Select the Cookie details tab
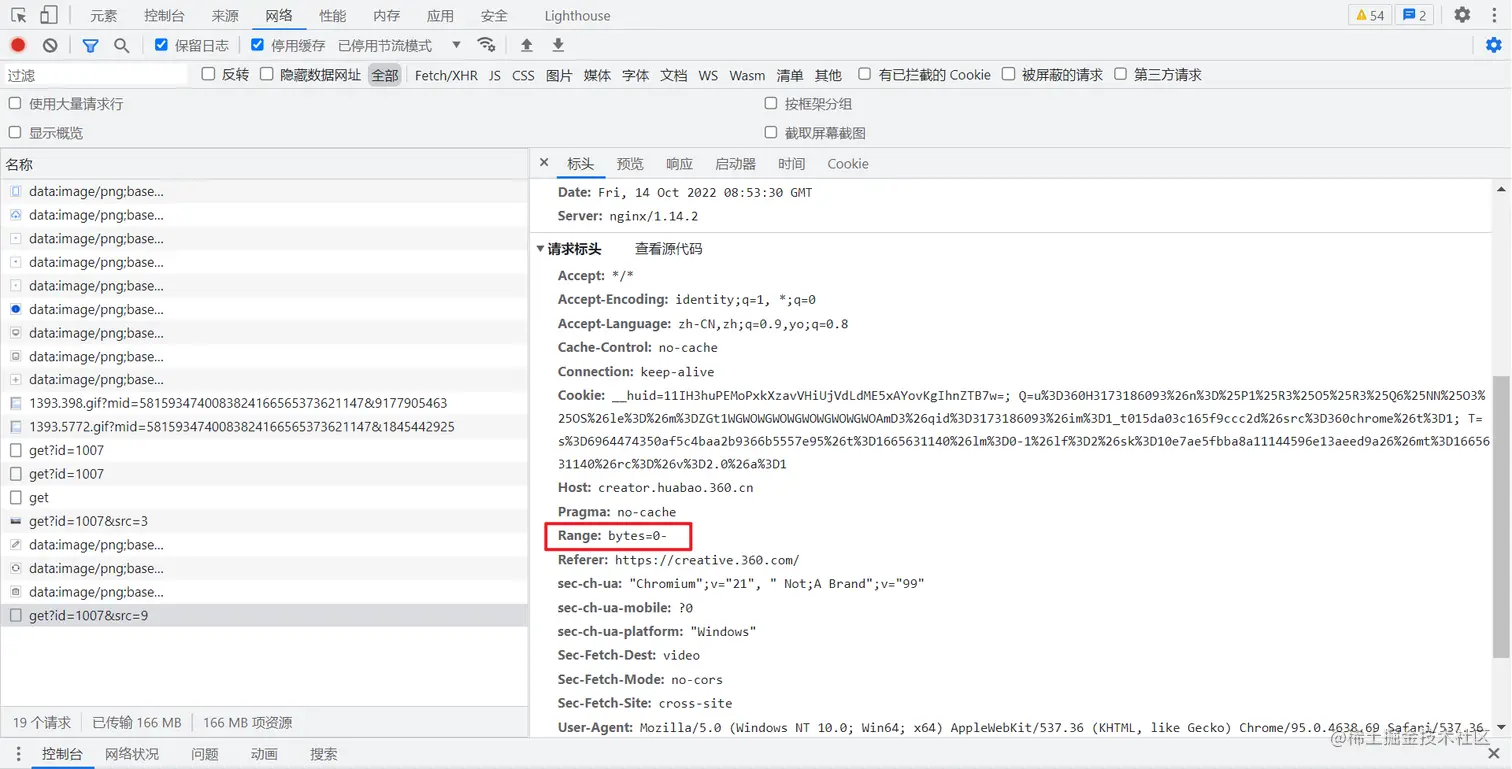 (848, 164)
